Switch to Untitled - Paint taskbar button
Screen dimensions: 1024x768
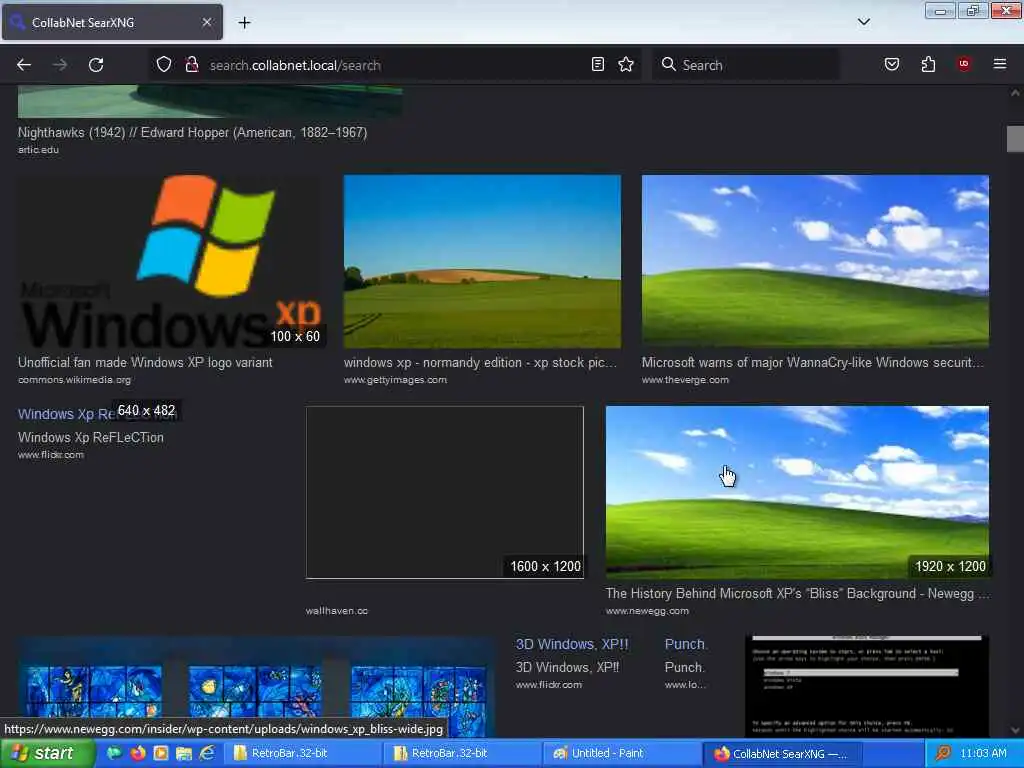620,753
